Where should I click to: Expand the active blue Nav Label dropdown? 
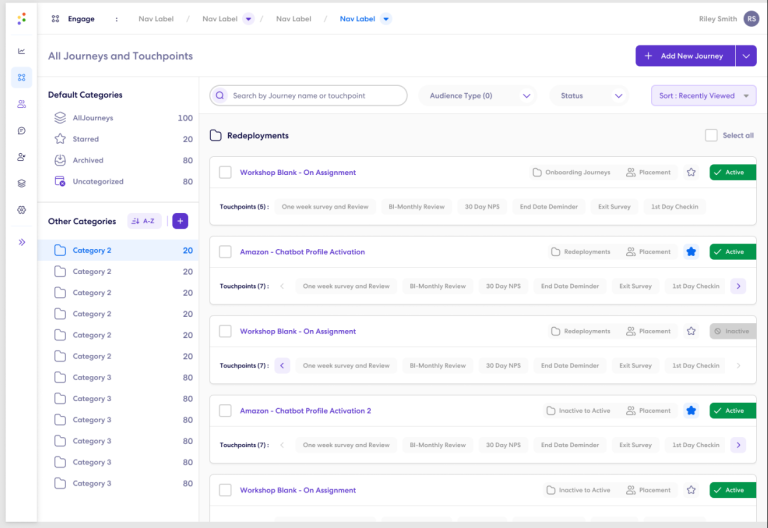pyautogui.click(x=386, y=19)
